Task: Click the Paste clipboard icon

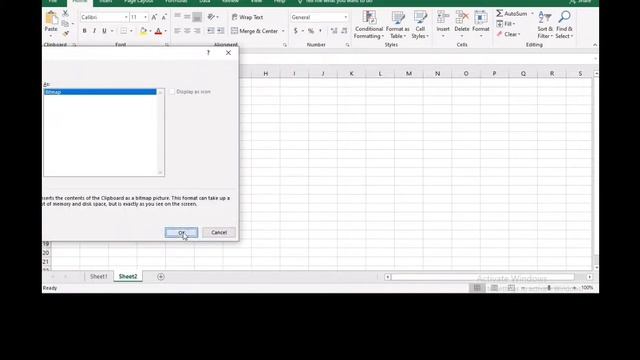Action: (51, 18)
